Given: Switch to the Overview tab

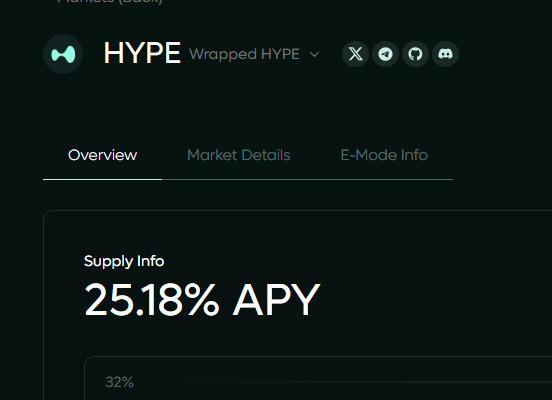Looking at the screenshot, I should (x=102, y=155).
